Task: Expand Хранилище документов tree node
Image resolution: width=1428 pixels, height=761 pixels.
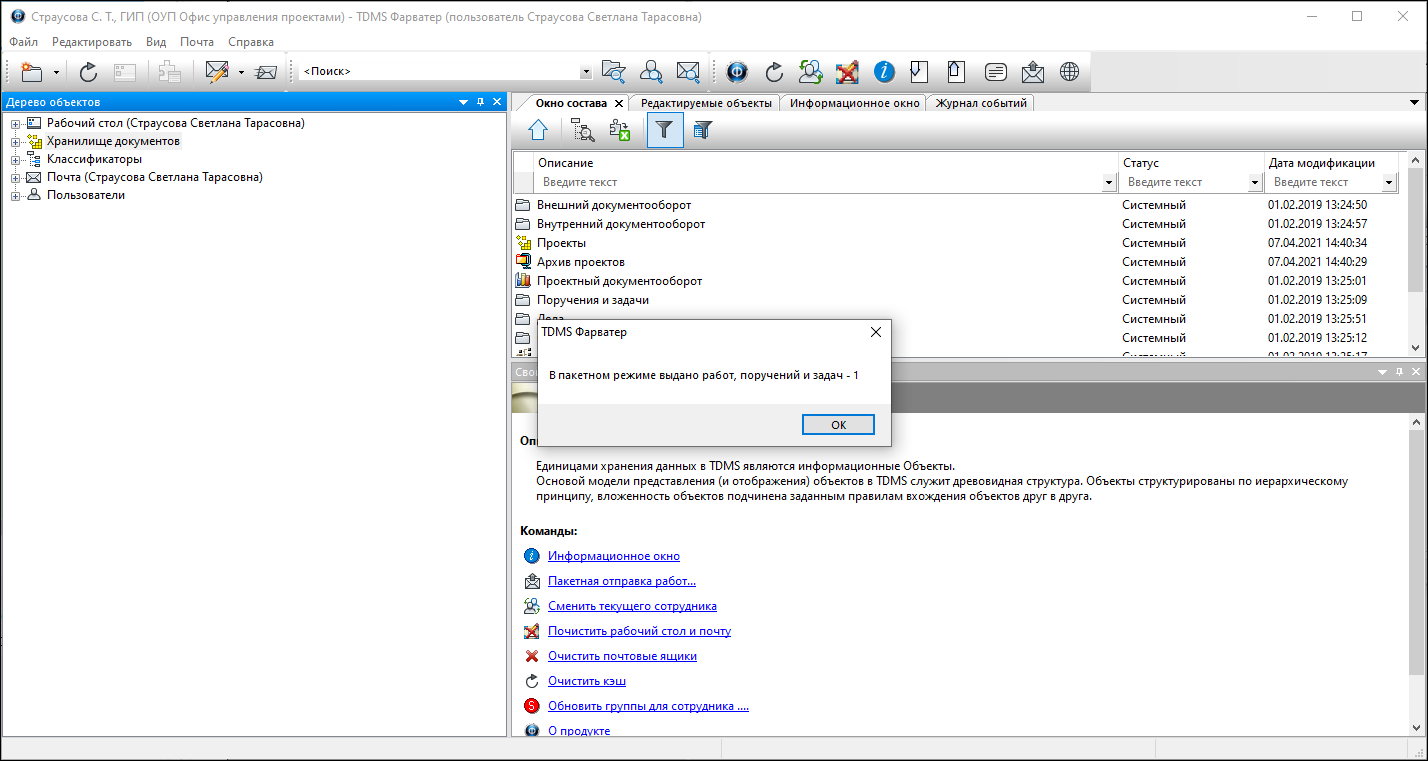Action: (x=16, y=142)
